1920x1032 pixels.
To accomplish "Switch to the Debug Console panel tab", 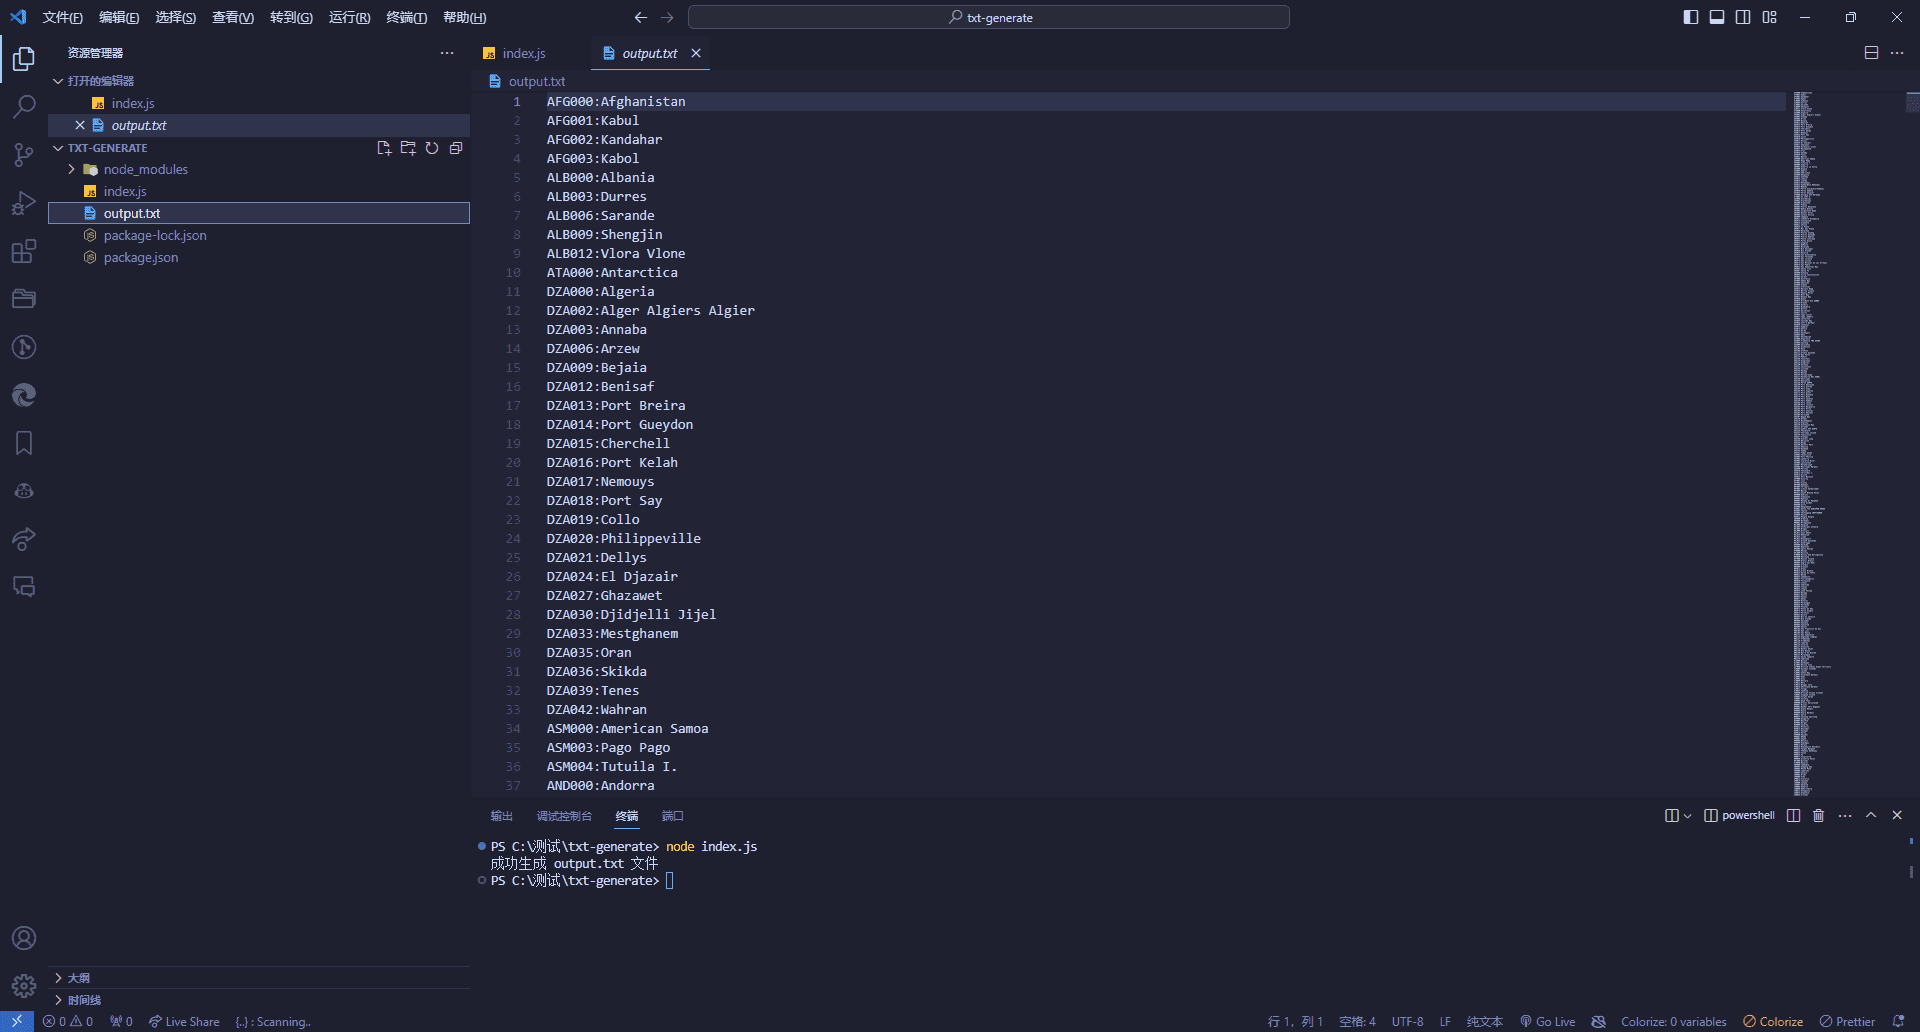I will pyautogui.click(x=564, y=816).
